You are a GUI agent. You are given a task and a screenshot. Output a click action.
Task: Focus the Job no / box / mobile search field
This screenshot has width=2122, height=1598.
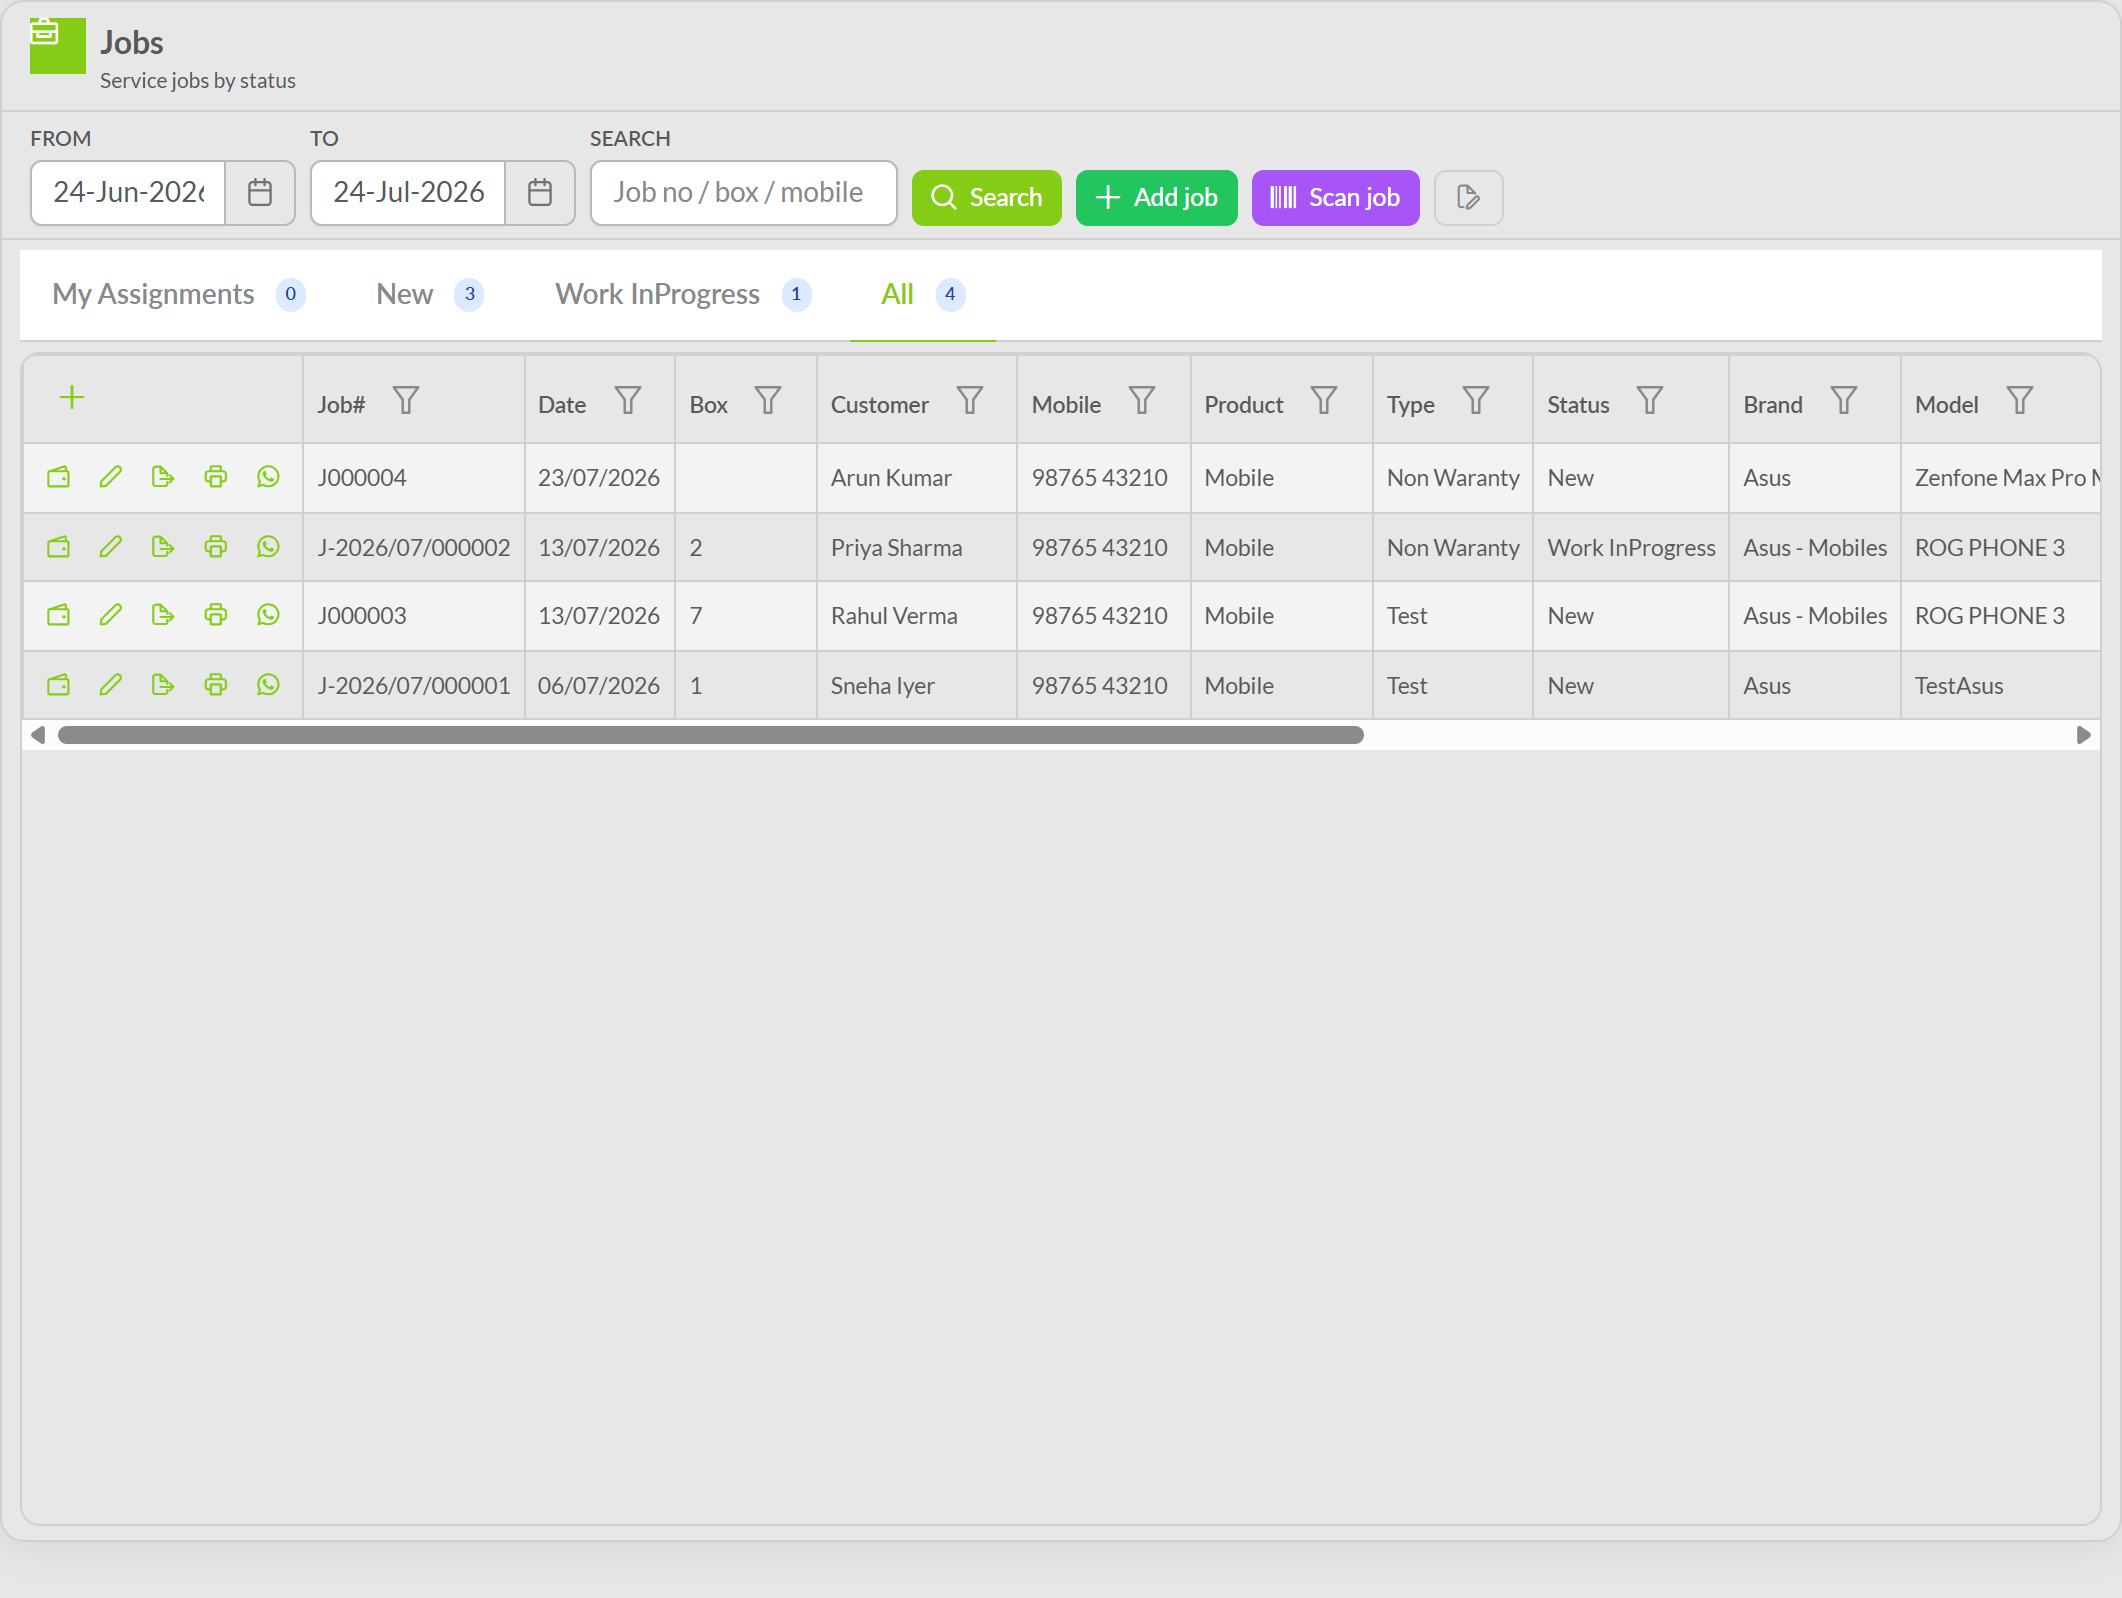(x=743, y=192)
